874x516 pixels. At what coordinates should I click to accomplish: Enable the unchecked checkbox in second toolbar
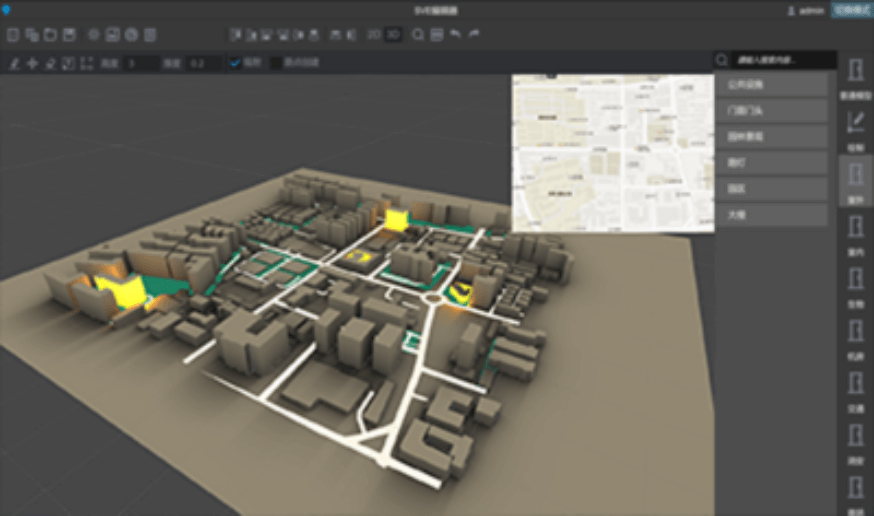point(276,63)
